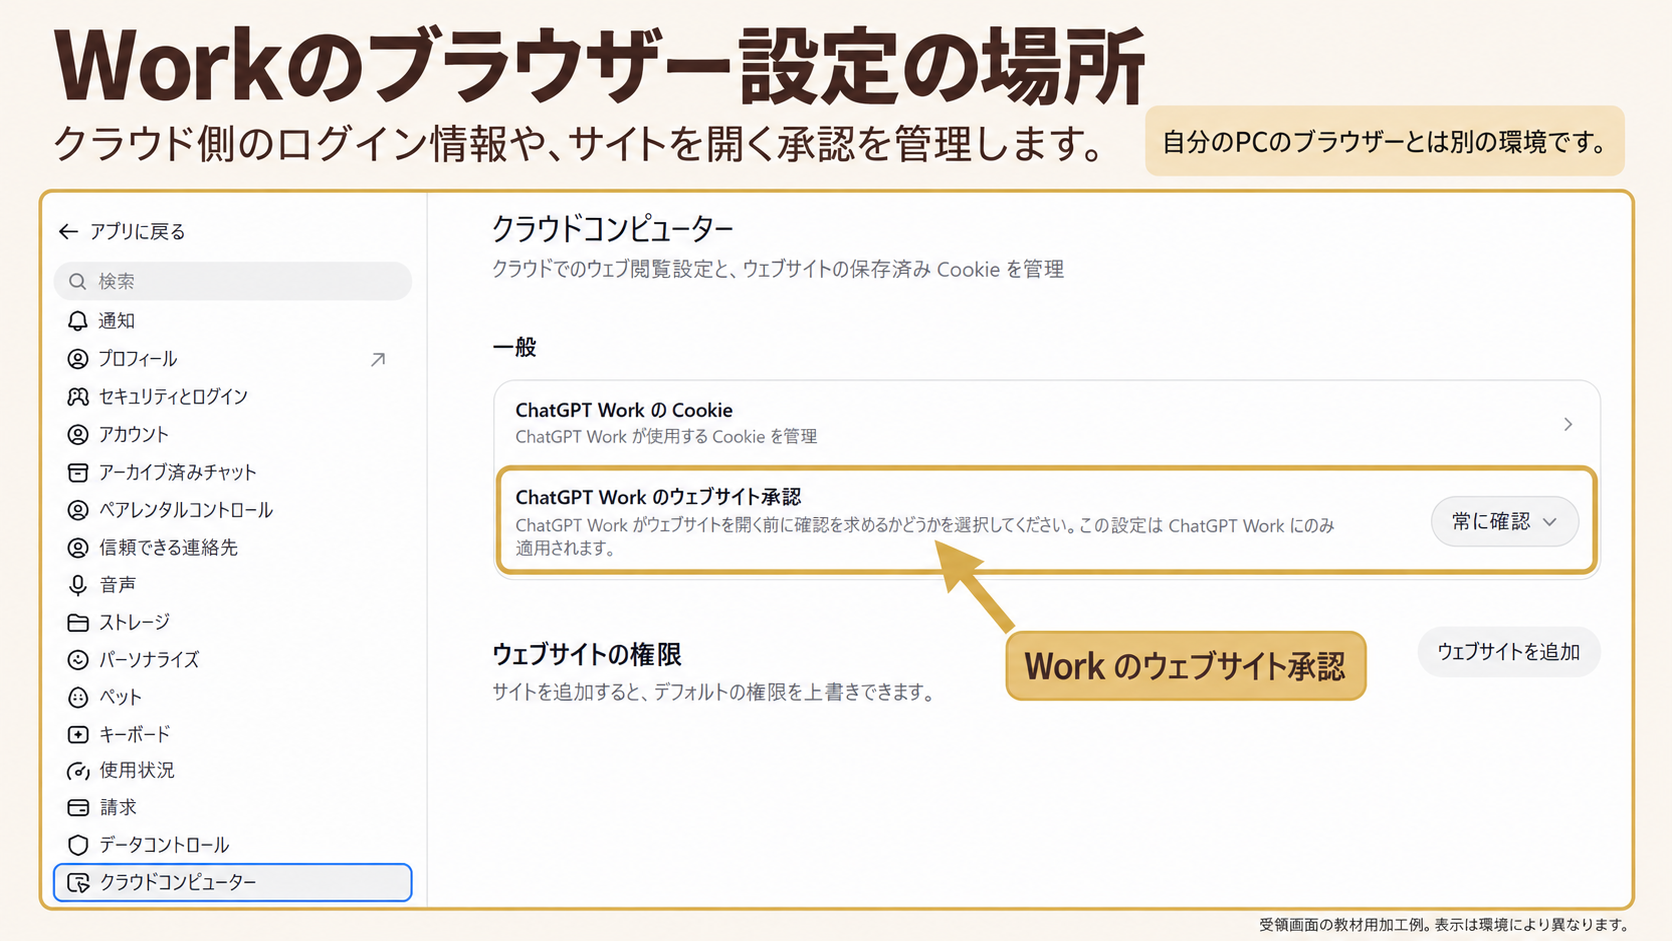Click the gauge icon for 使用状況
The width and height of the screenshot is (1672, 941).
tap(78, 771)
